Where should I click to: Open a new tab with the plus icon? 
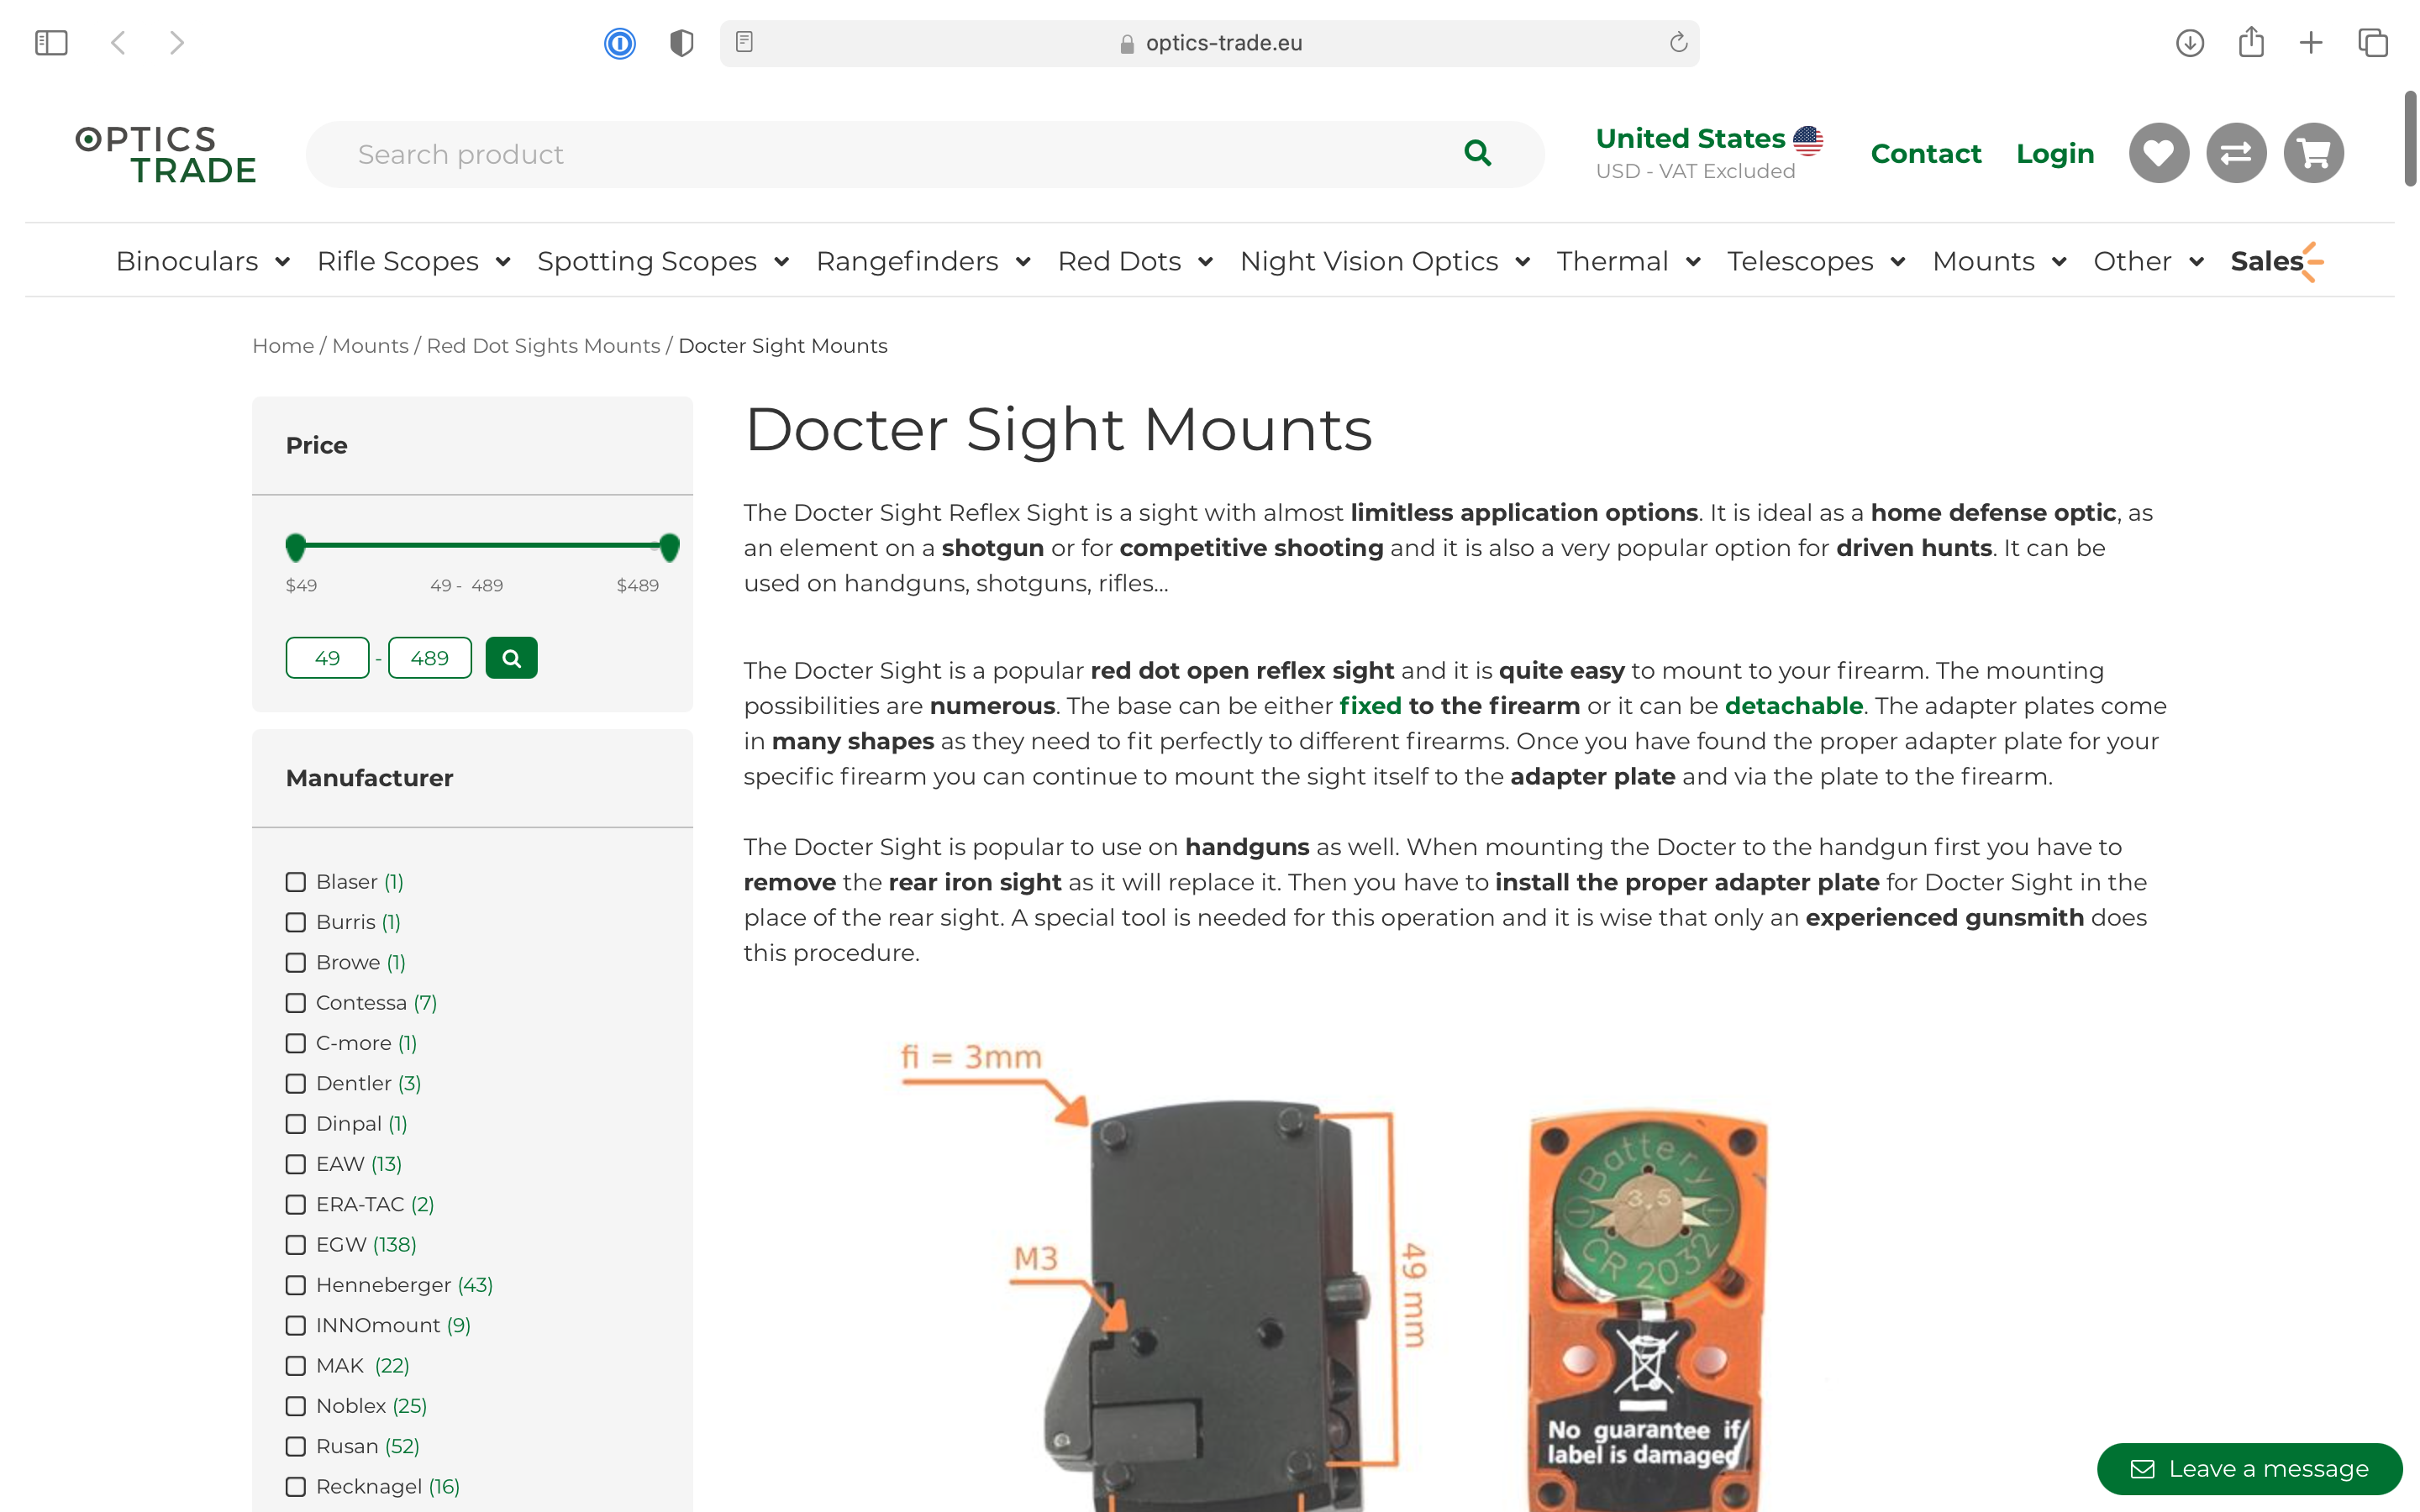pos(2311,43)
